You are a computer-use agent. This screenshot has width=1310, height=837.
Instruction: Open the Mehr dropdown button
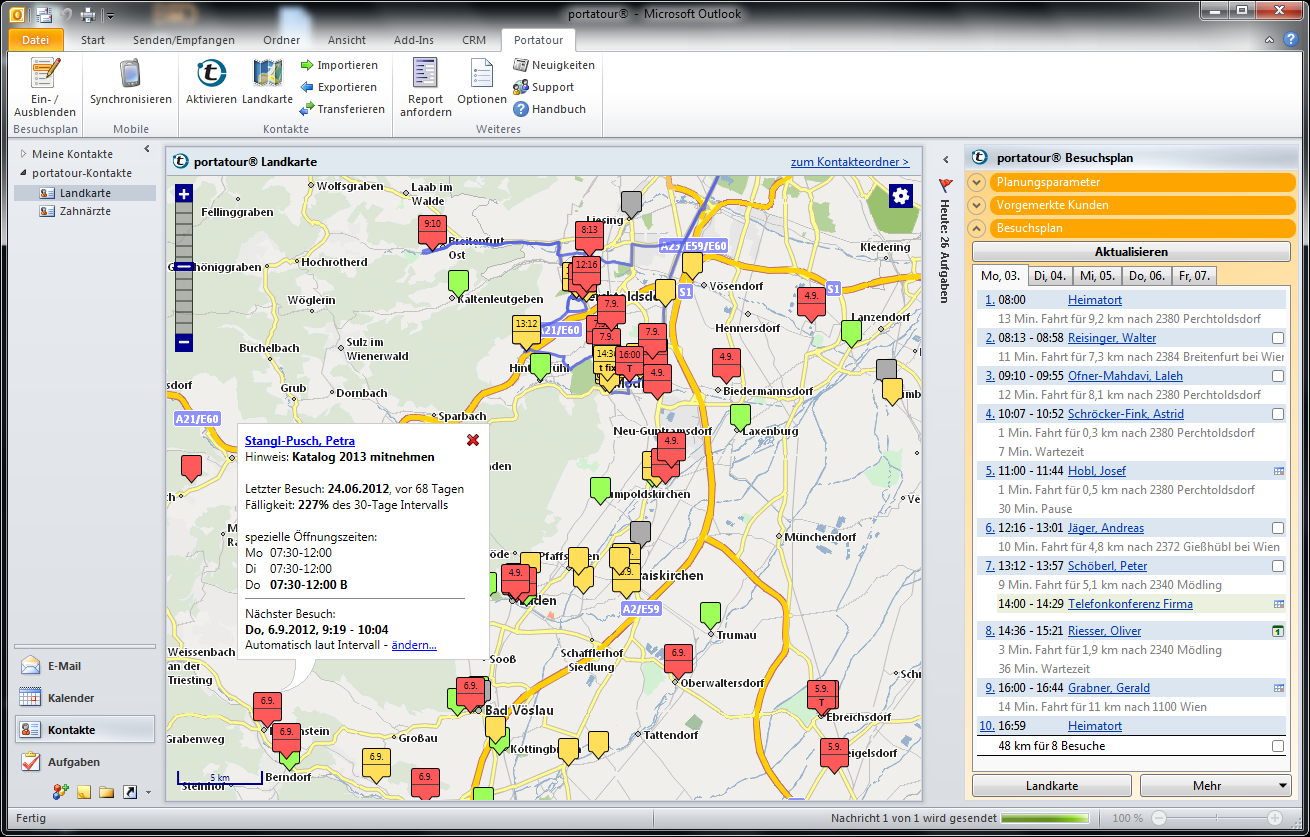1215,786
